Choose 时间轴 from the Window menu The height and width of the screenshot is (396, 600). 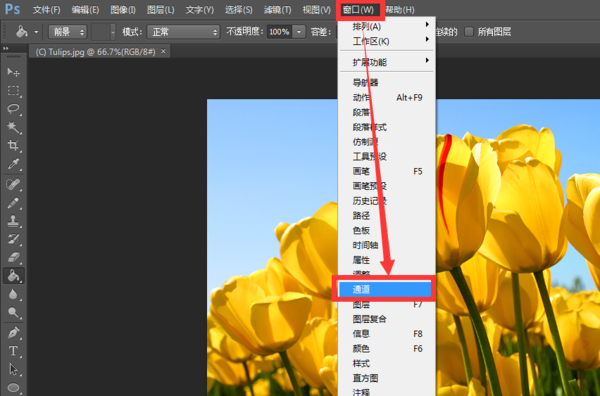pyautogui.click(x=386, y=245)
